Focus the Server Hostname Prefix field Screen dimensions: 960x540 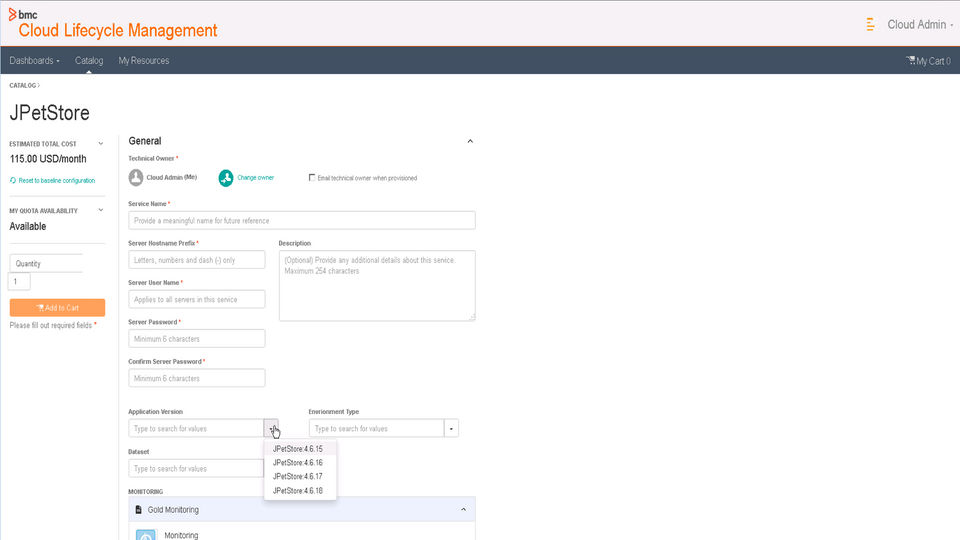pos(197,260)
